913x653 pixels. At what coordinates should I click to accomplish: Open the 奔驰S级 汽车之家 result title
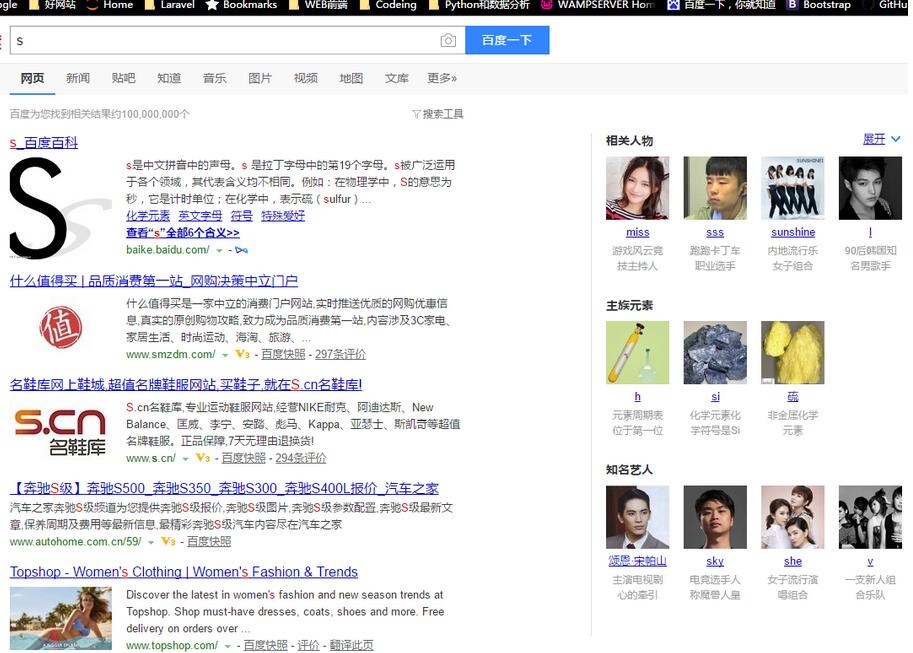point(224,488)
